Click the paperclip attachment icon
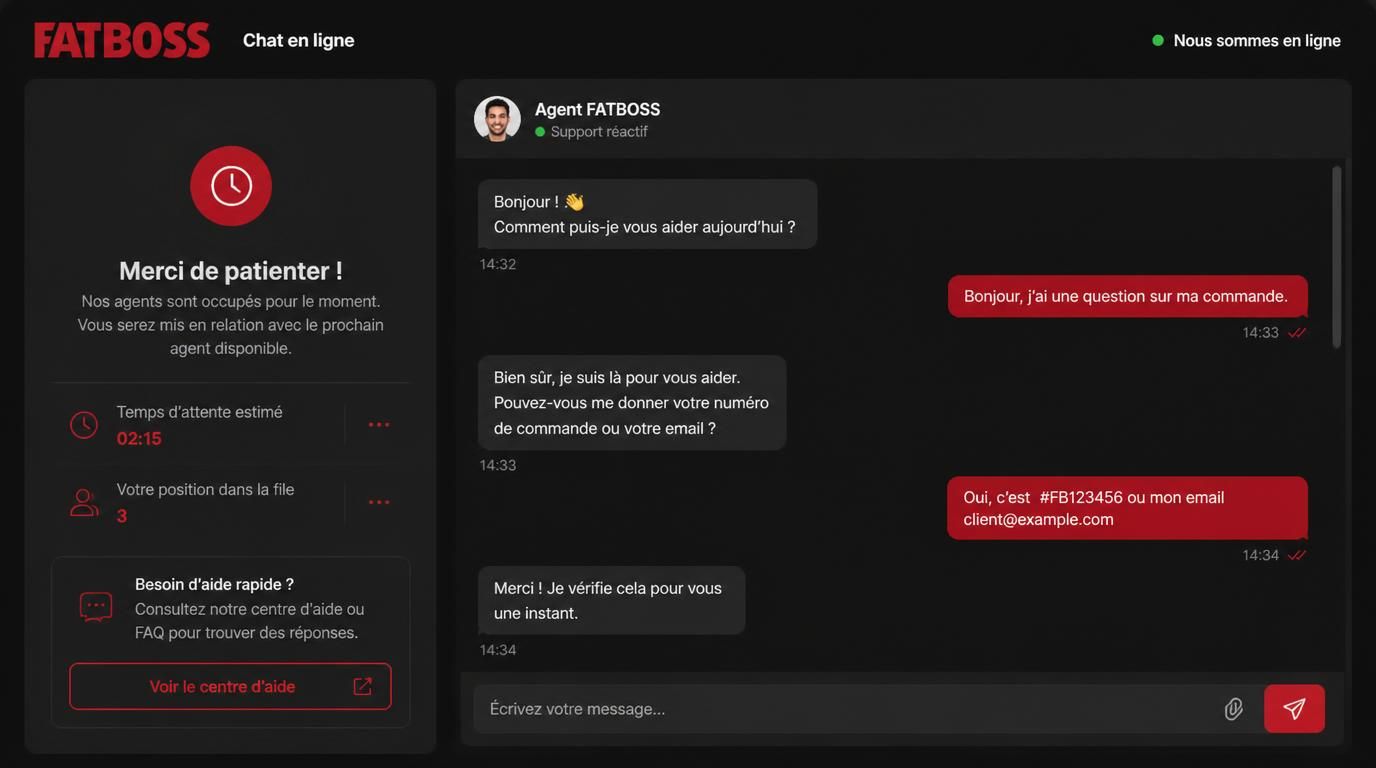1376x768 pixels. 1234,709
